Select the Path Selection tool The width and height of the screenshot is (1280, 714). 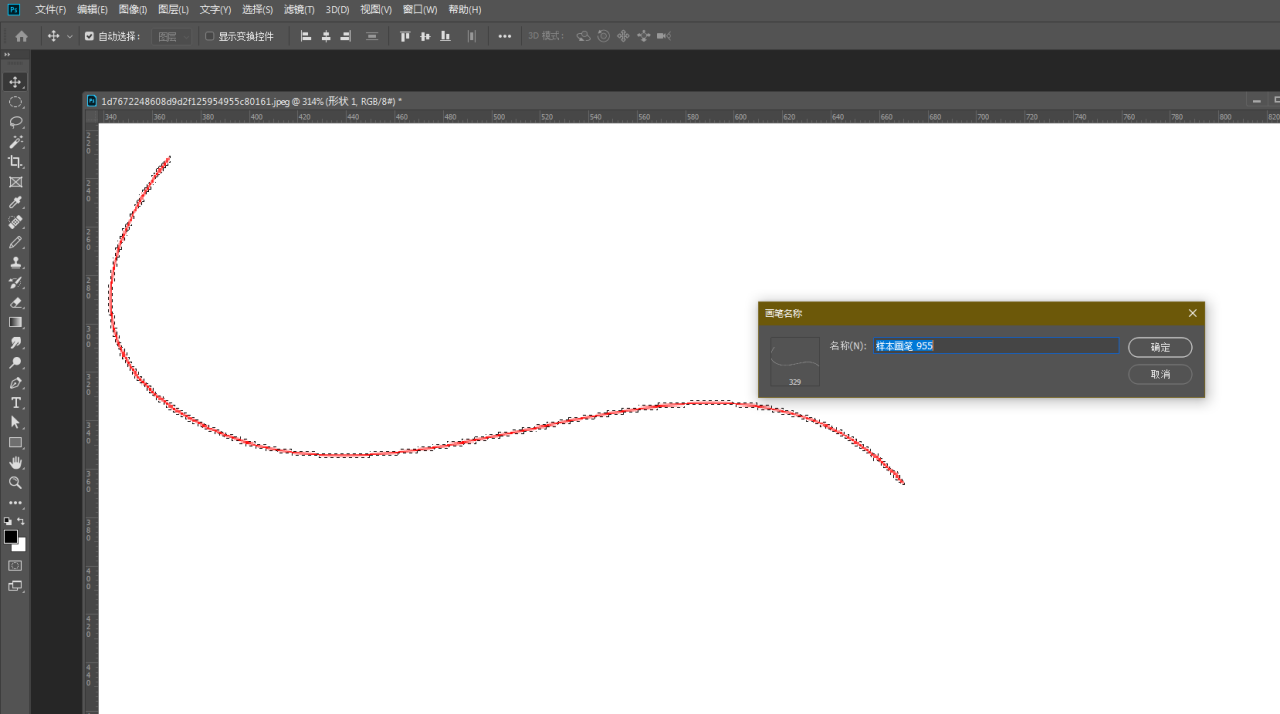pyautogui.click(x=15, y=422)
